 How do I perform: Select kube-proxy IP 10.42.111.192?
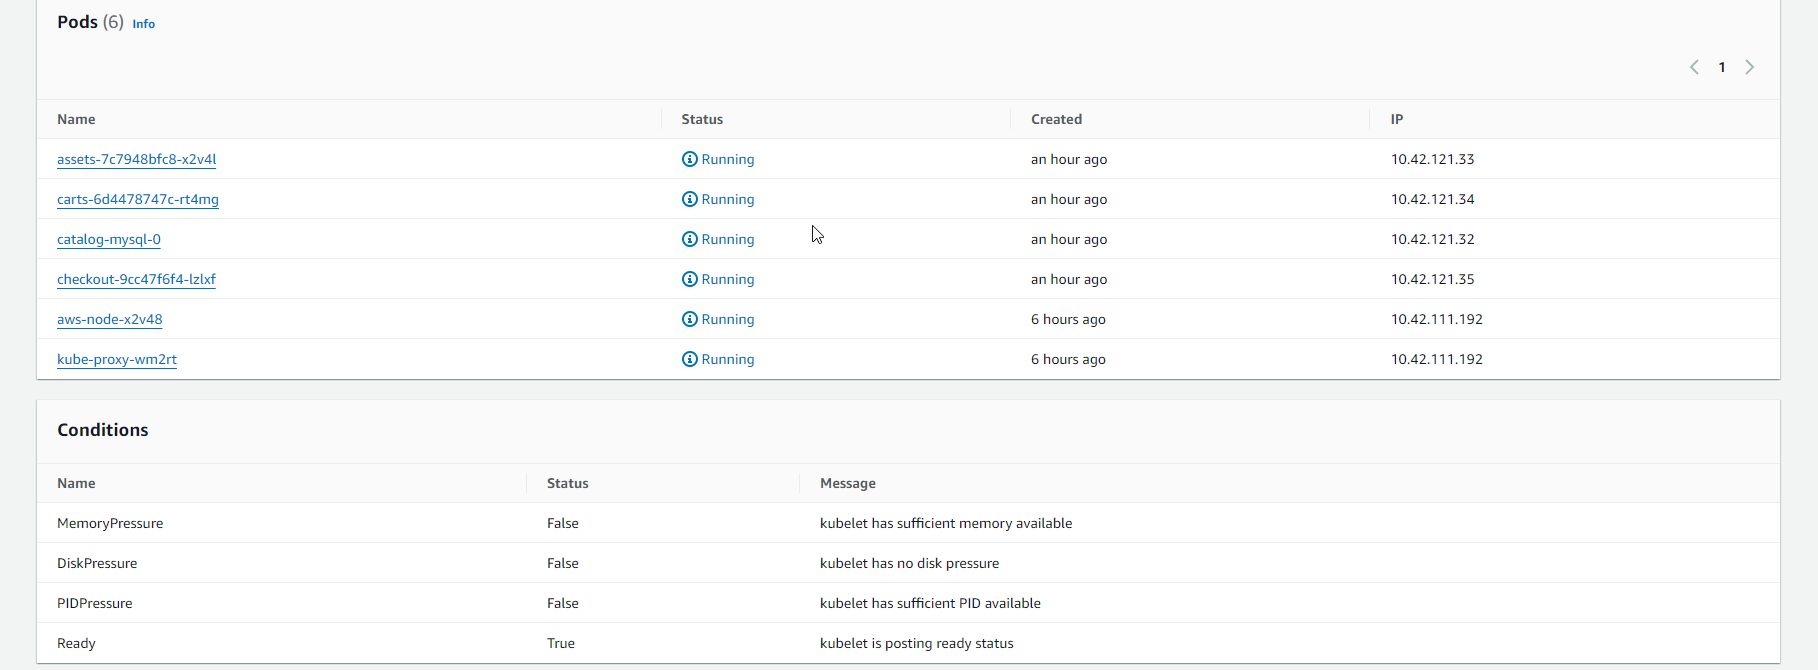(1436, 359)
